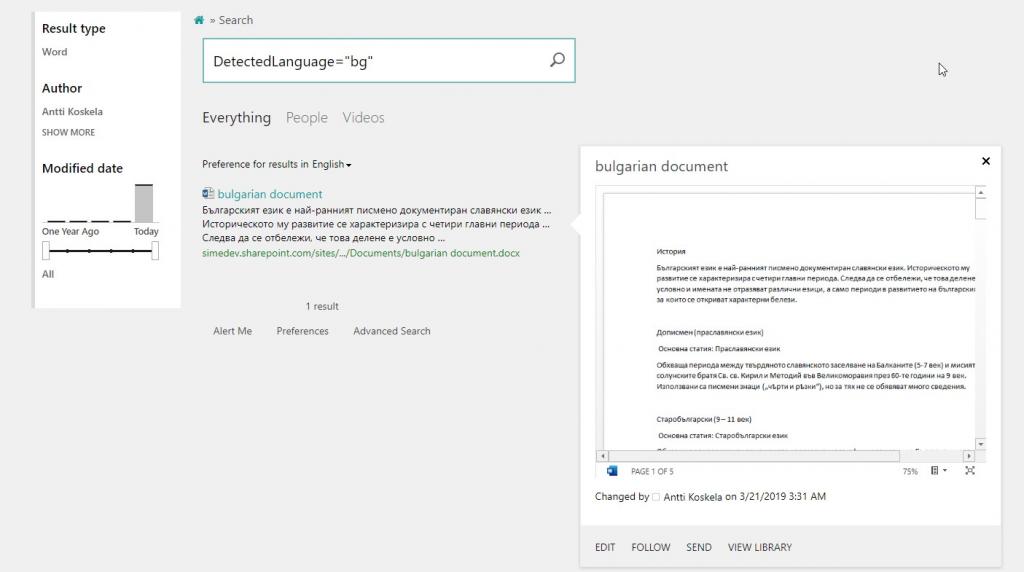The height and width of the screenshot is (572, 1024).
Task: Click the home icon in breadcrumb
Action: point(199,20)
